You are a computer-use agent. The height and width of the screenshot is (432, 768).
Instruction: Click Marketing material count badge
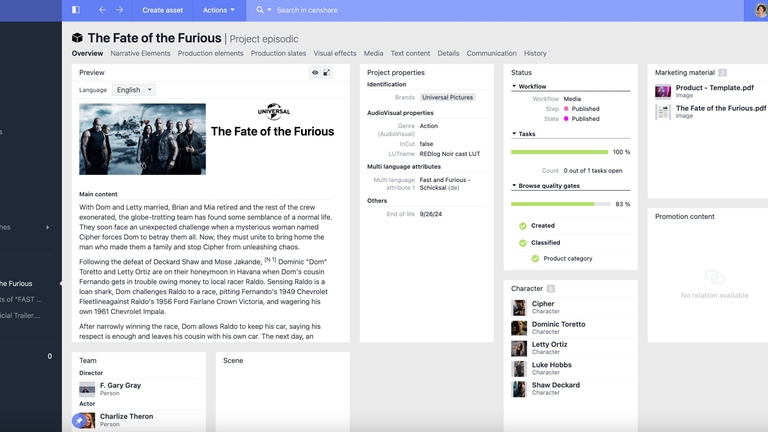pos(722,72)
